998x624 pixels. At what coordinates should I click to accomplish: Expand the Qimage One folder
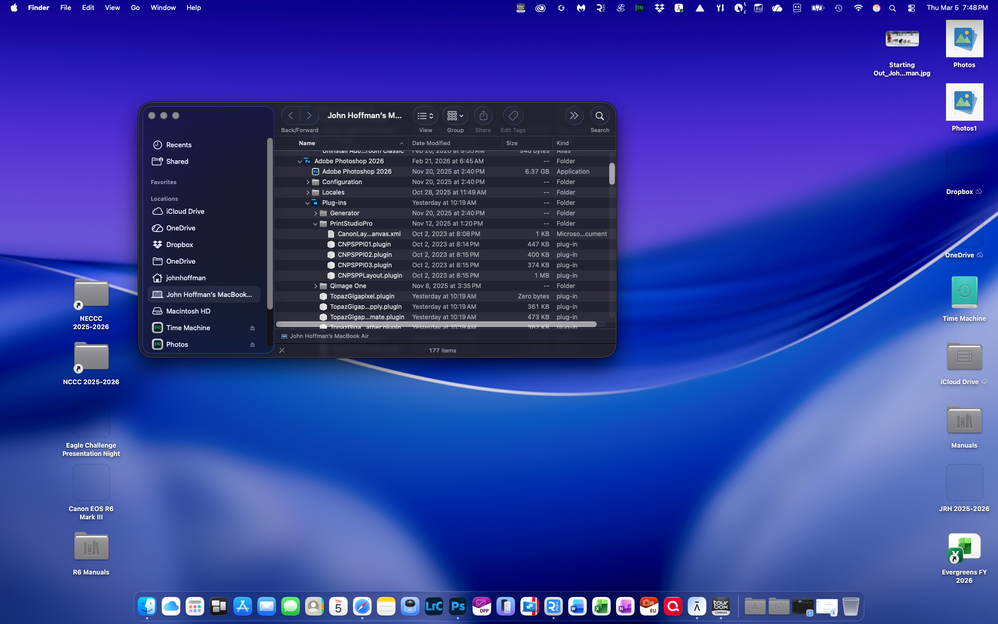point(316,286)
